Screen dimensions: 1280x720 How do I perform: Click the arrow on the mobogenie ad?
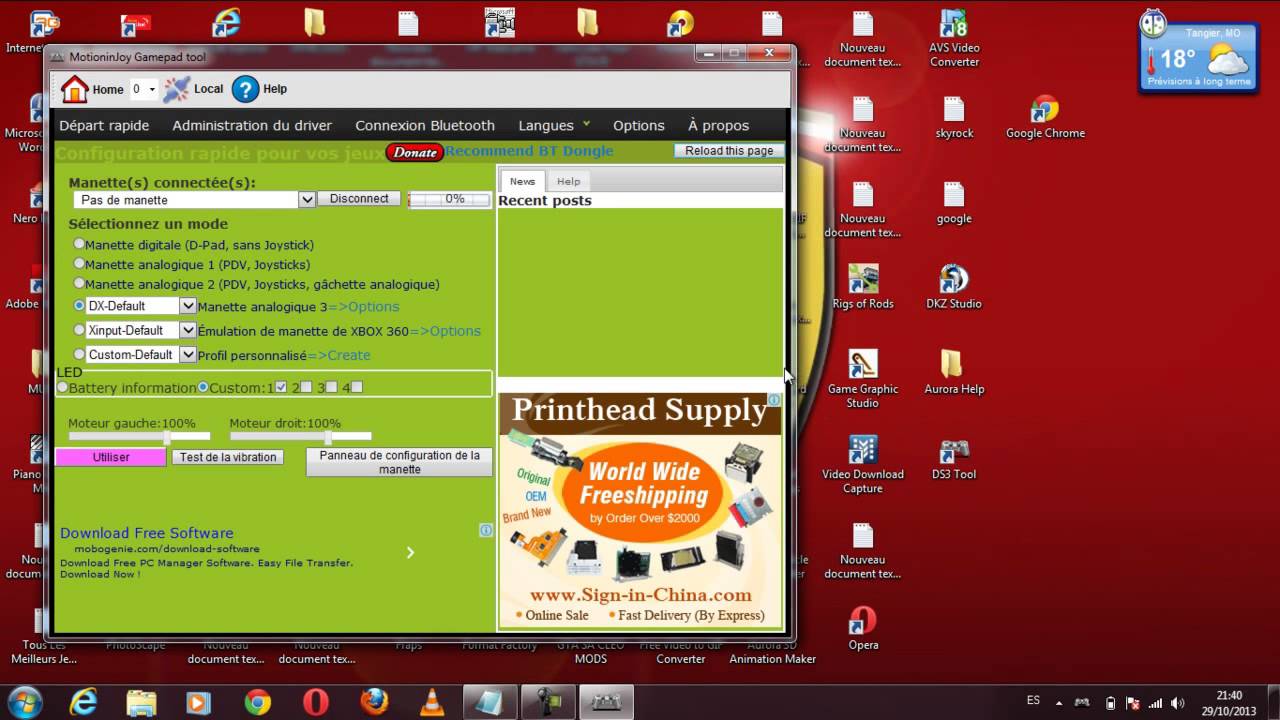click(x=410, y=552)
